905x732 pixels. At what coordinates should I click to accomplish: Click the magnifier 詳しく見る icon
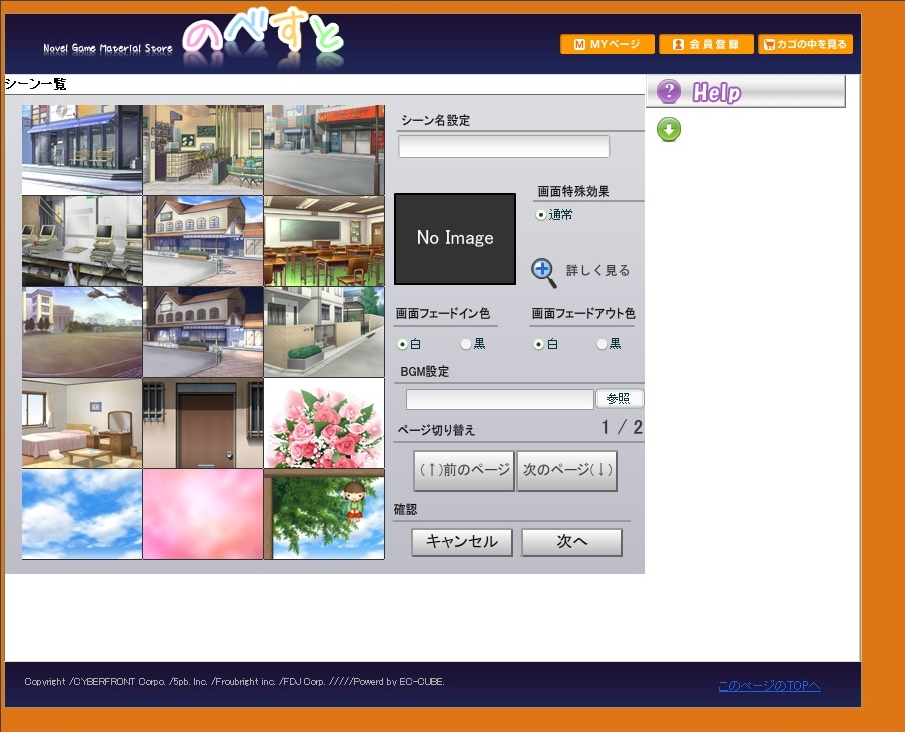tap(544, 272)
